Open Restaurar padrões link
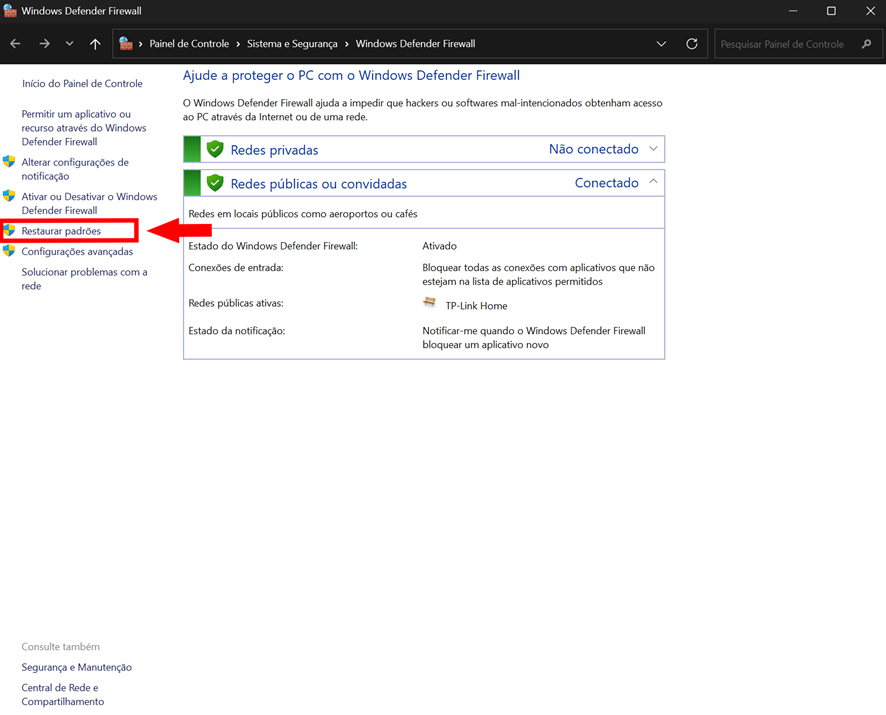886x715 pixels. pyautogui.click(x=61, y=231)
